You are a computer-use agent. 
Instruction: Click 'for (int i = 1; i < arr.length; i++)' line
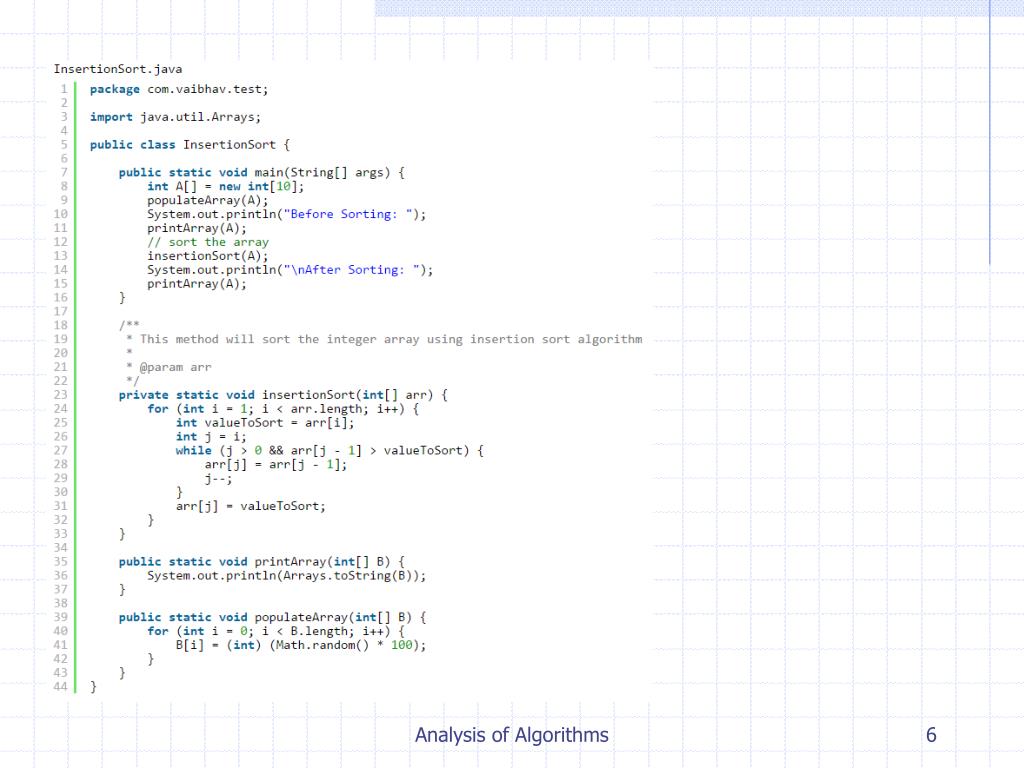click(283, 409)
